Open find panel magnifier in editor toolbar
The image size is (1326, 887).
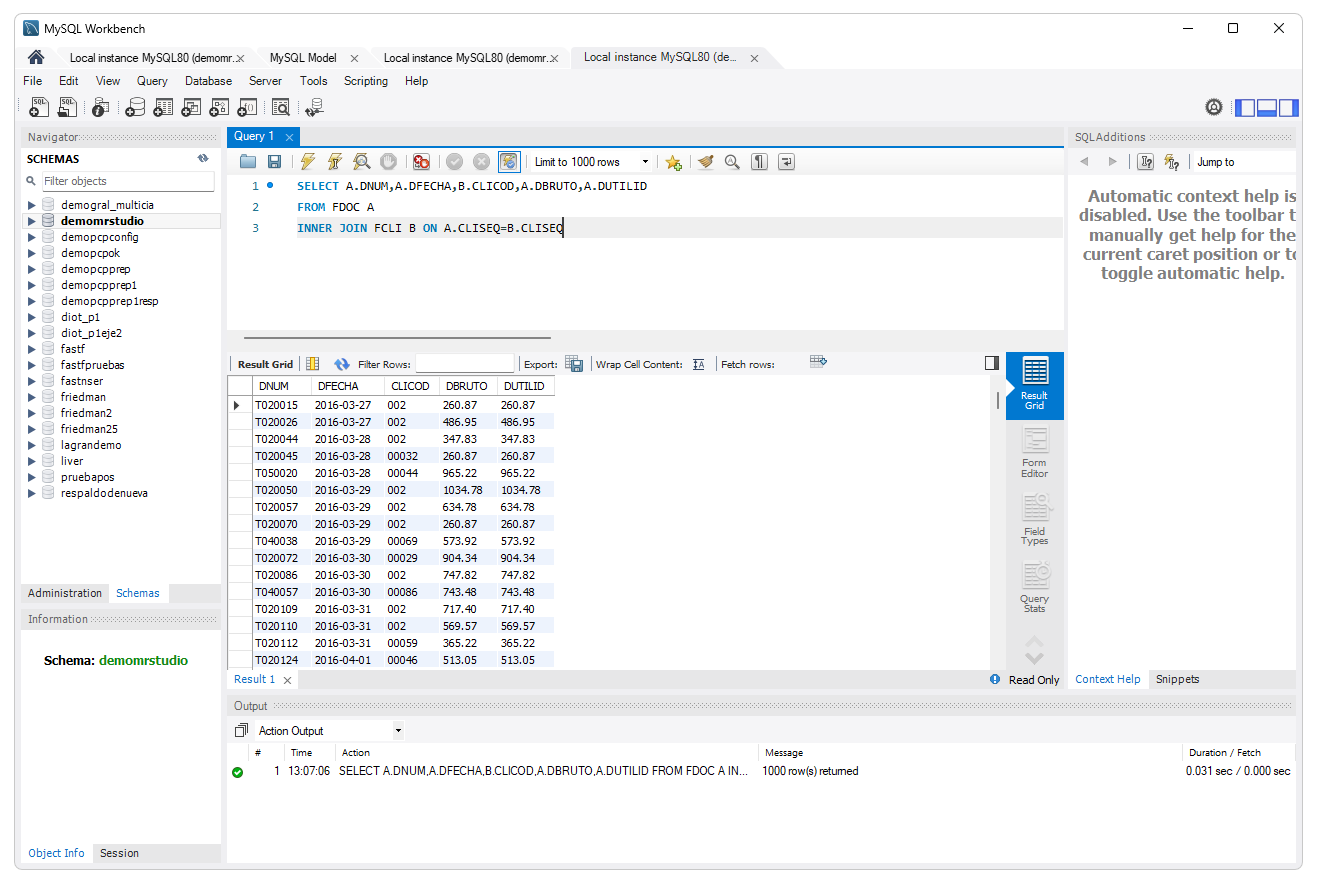pos(732,161)
